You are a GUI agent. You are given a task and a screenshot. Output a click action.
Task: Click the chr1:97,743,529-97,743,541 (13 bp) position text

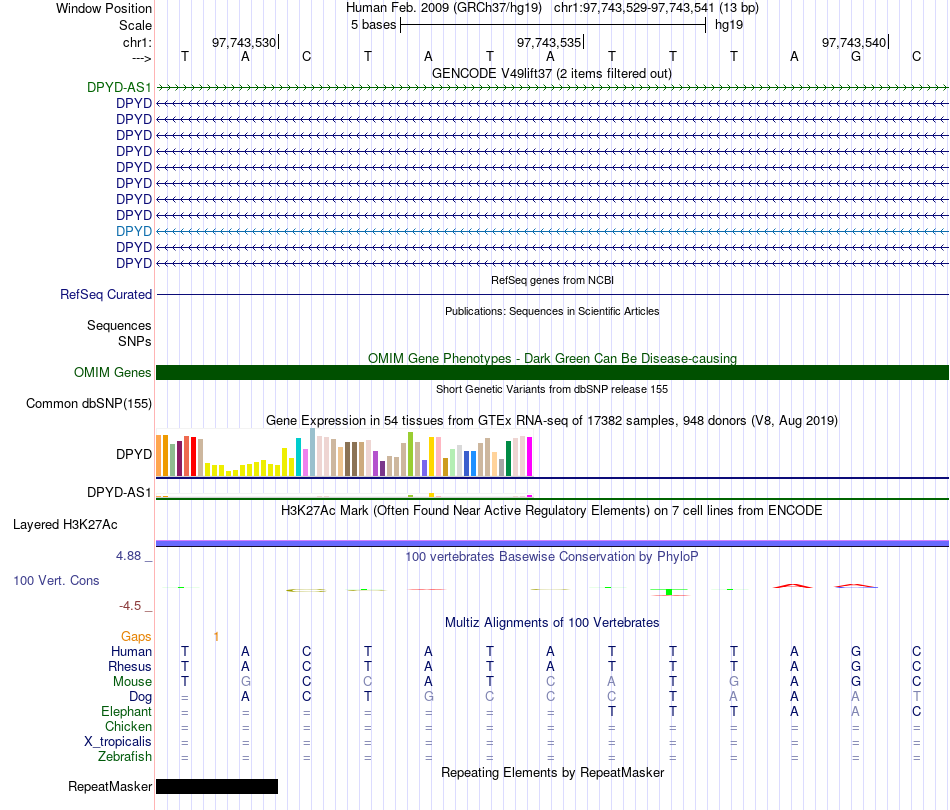click(x=656, y=8)
